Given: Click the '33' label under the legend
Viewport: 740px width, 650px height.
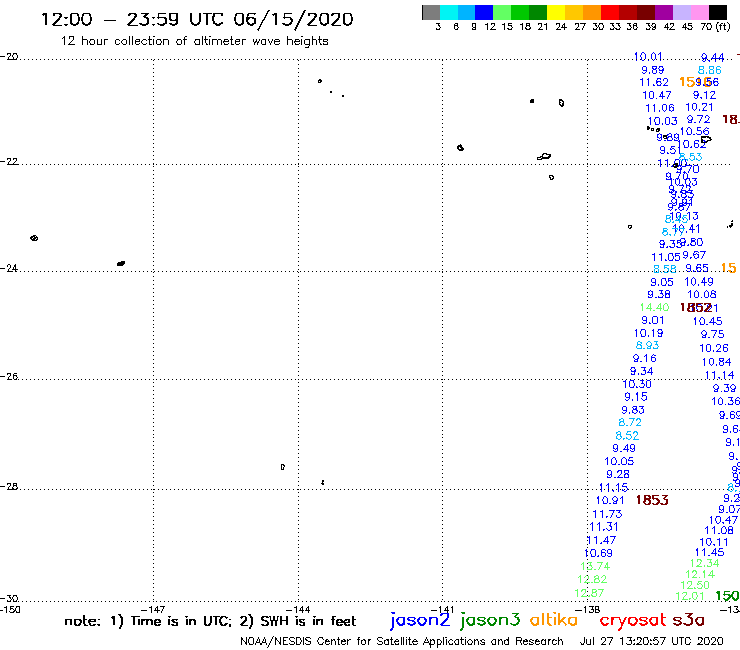Looking at the screenshot, I should coord(615,27).
